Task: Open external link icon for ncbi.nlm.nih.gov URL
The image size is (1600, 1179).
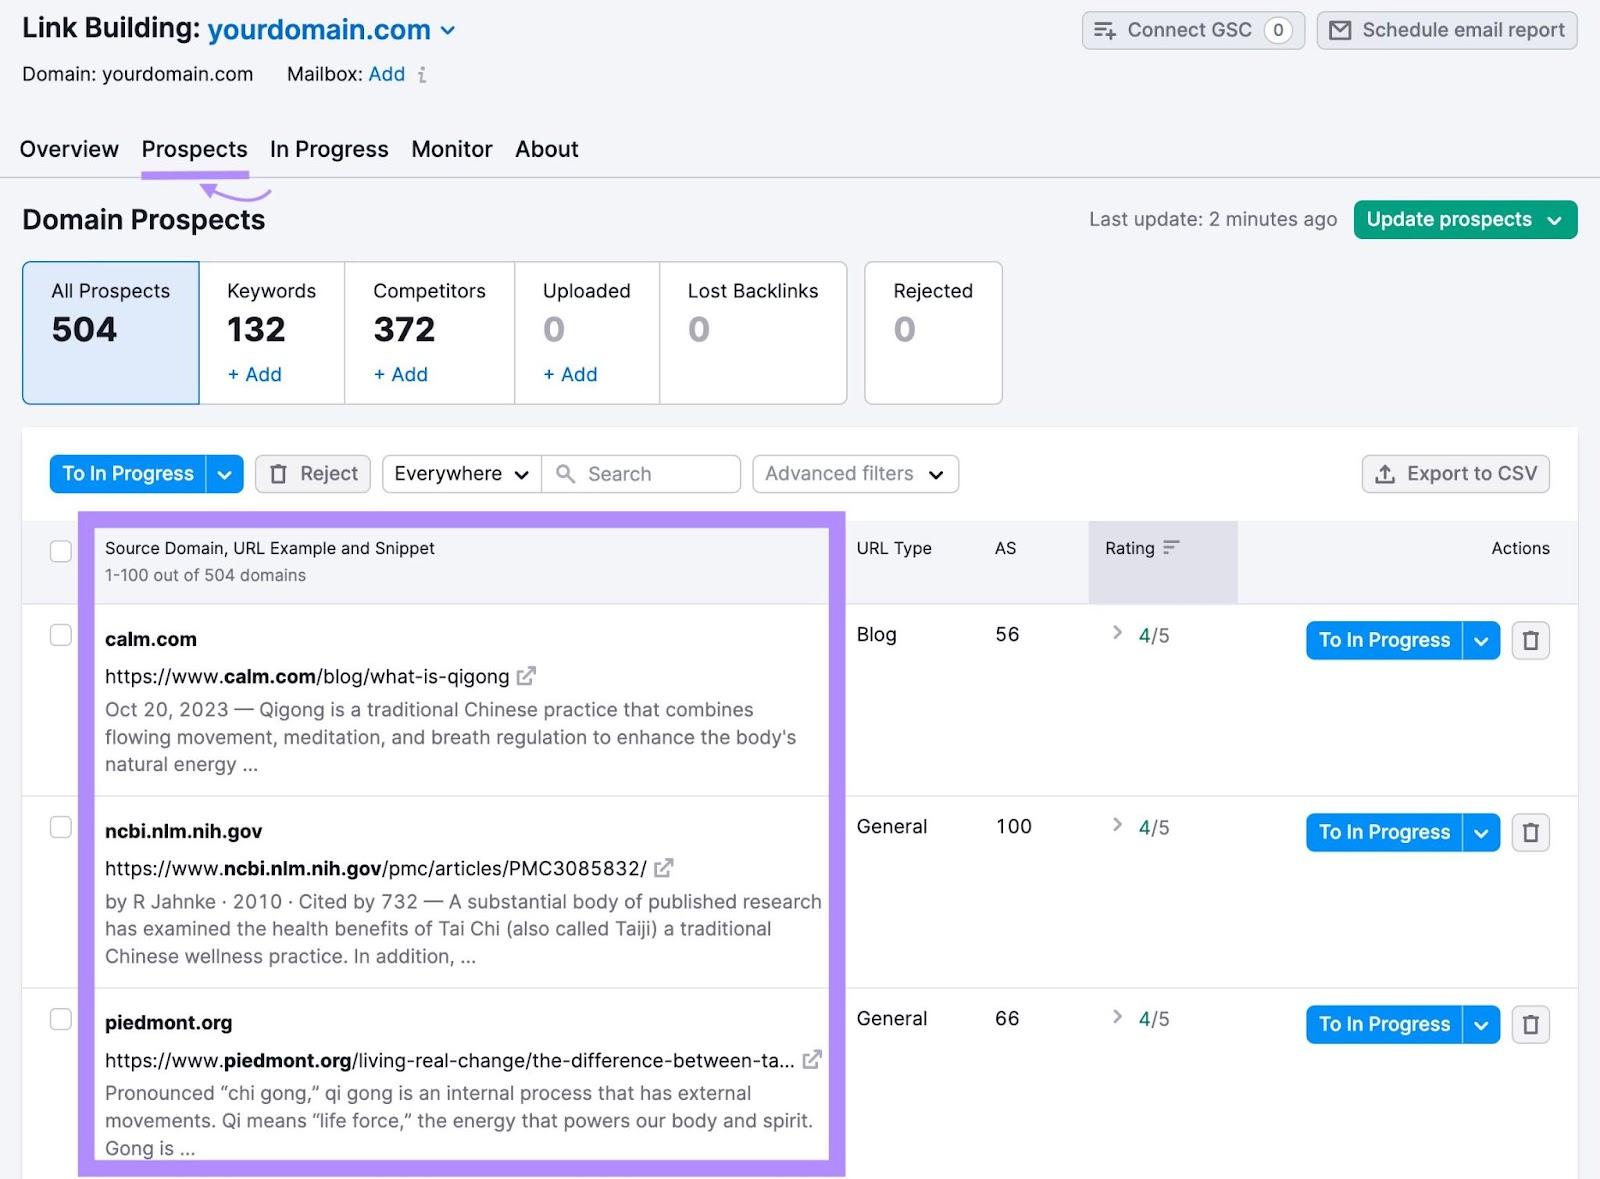Action: coord(663,868)
